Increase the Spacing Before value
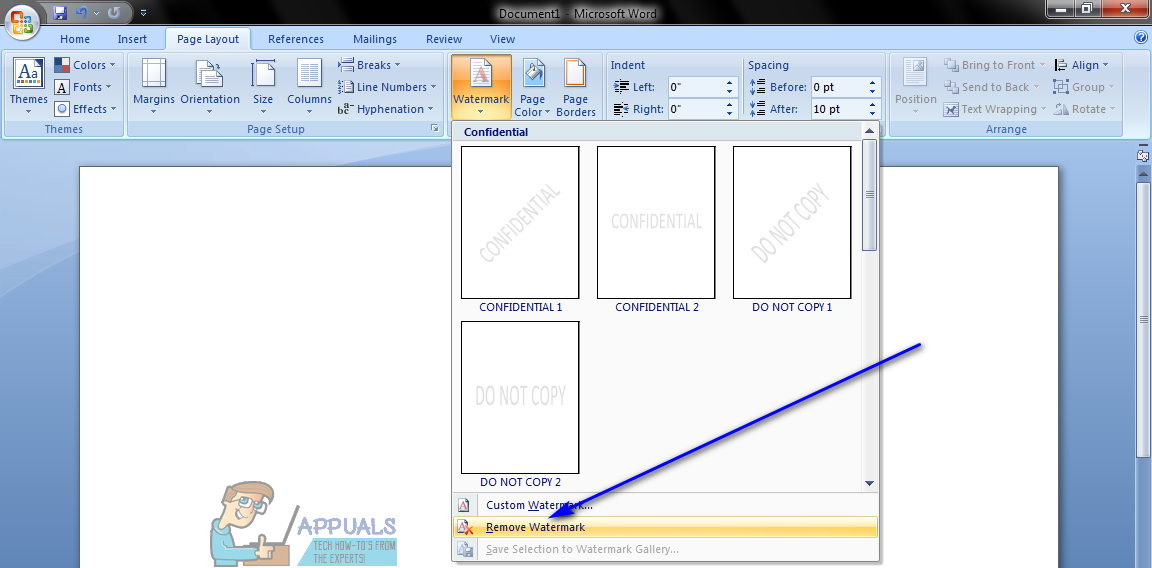 click(873, 82)
